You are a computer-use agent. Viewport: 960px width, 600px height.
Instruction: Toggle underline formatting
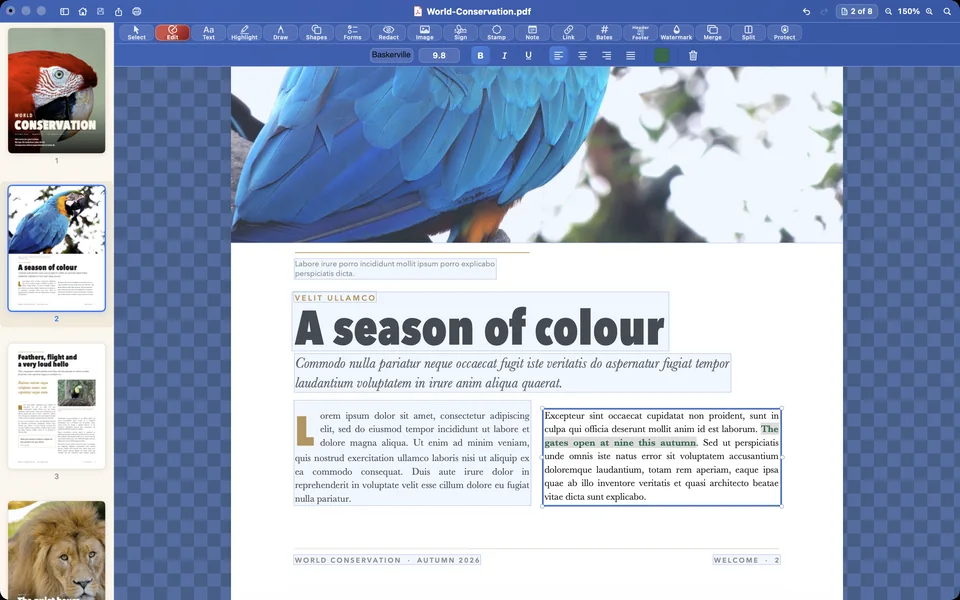point(528,55)
